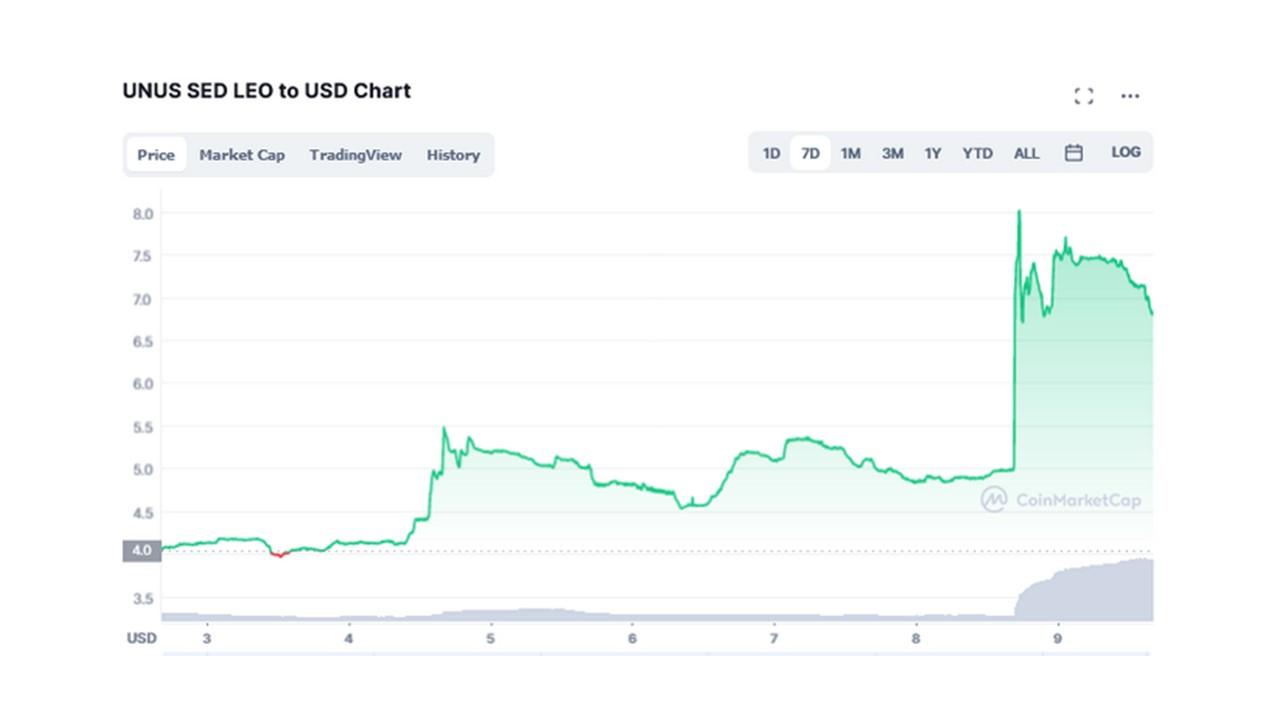This screenshot has height=720, width=1280.
Task: Select the 1Y time range button
Action: [x=933, y=153]
